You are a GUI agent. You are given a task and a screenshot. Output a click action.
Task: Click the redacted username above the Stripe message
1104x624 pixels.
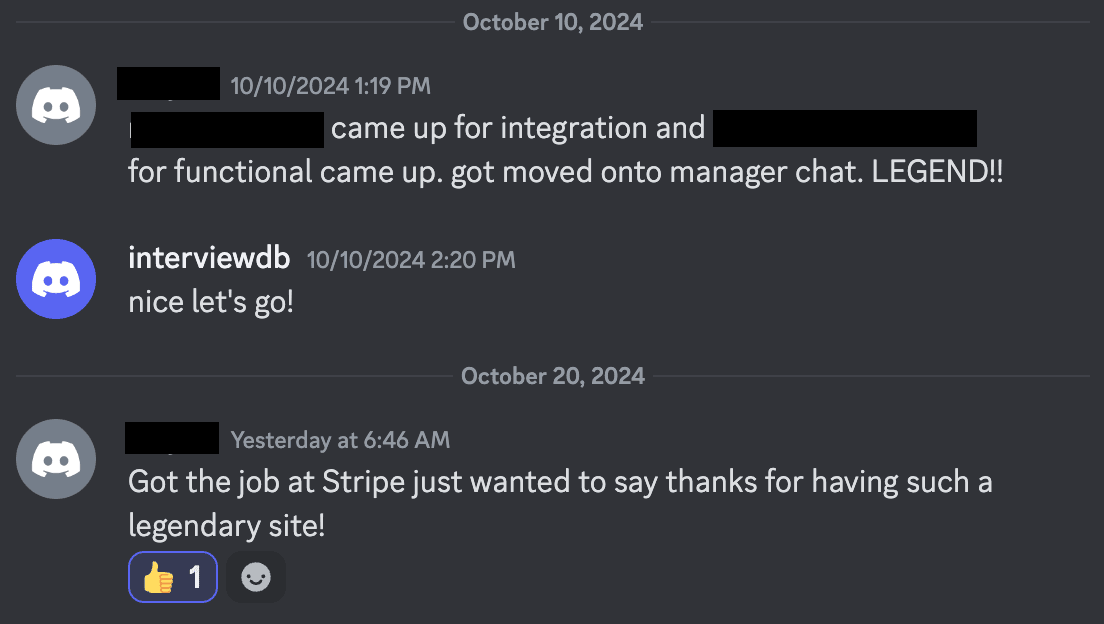coord(172,438)
